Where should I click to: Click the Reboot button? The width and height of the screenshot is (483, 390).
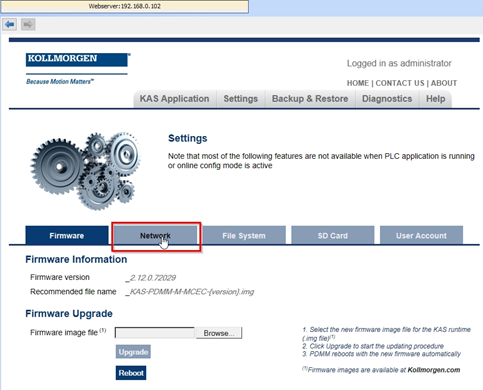[x=131, y=373]
